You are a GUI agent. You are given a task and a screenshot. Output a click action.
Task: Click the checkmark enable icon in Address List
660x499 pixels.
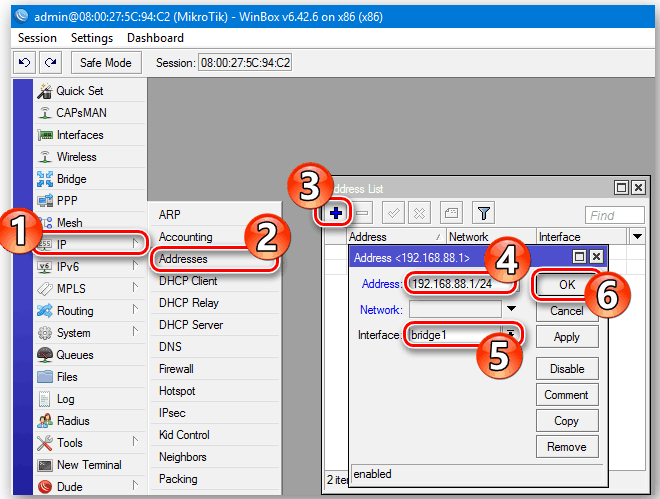[393, 213]
